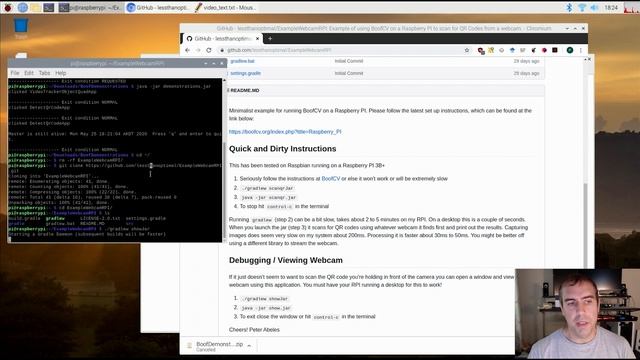This screenshot has height=360, width=640.
Task: Open the BoofCV link in step one
Action: 331,179
